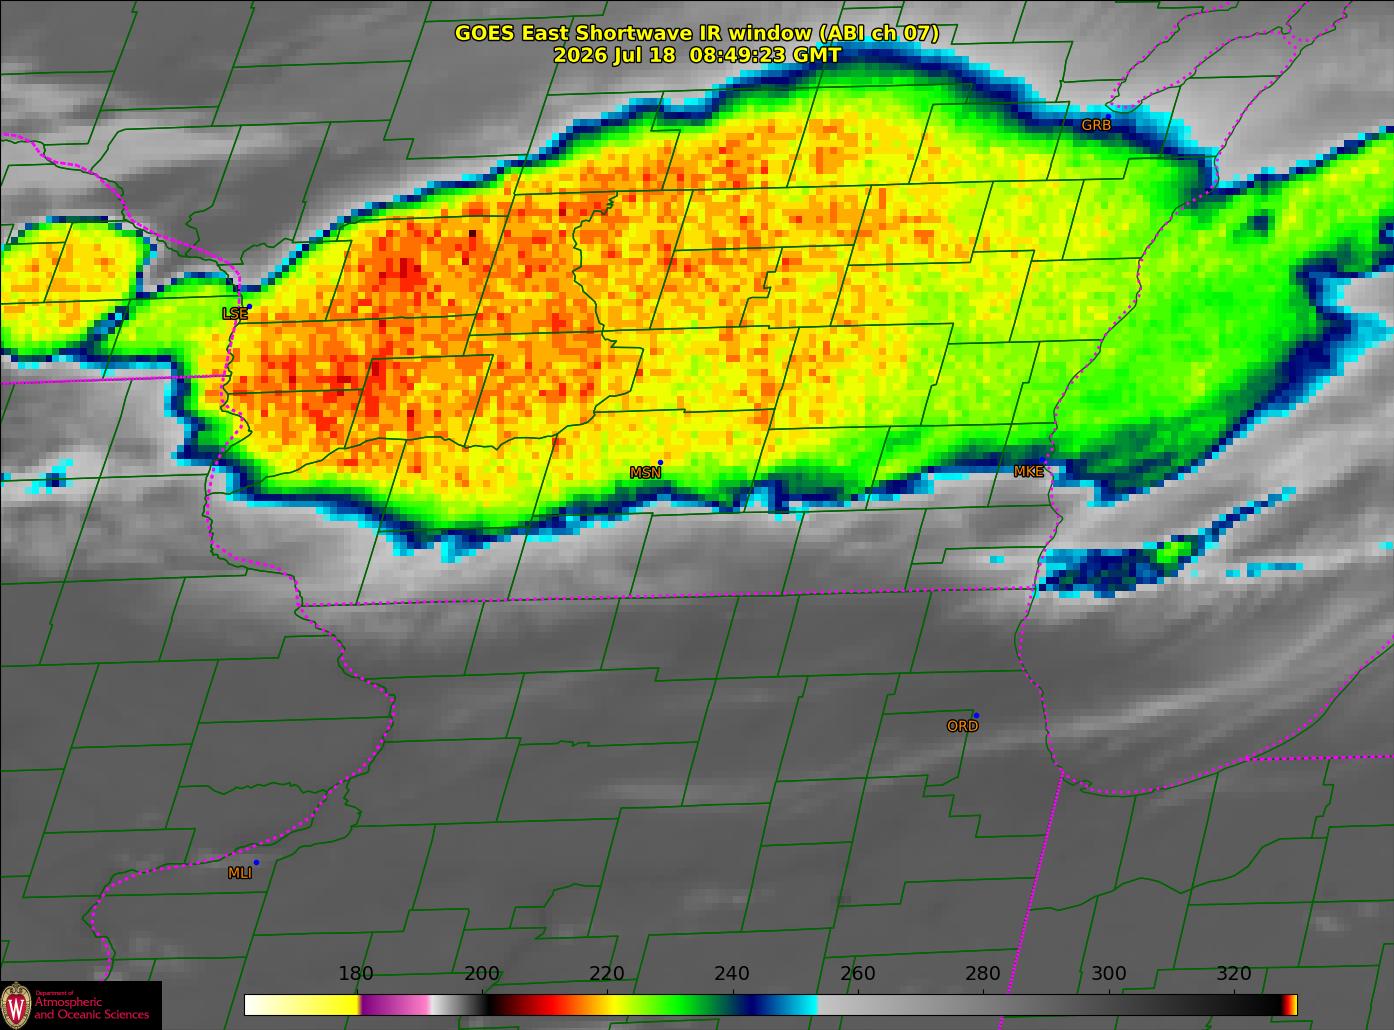This screenshot has height=1030, width=1394.
Task: Click the 320 colorbar tick label
Action: tap(1234, 974)
